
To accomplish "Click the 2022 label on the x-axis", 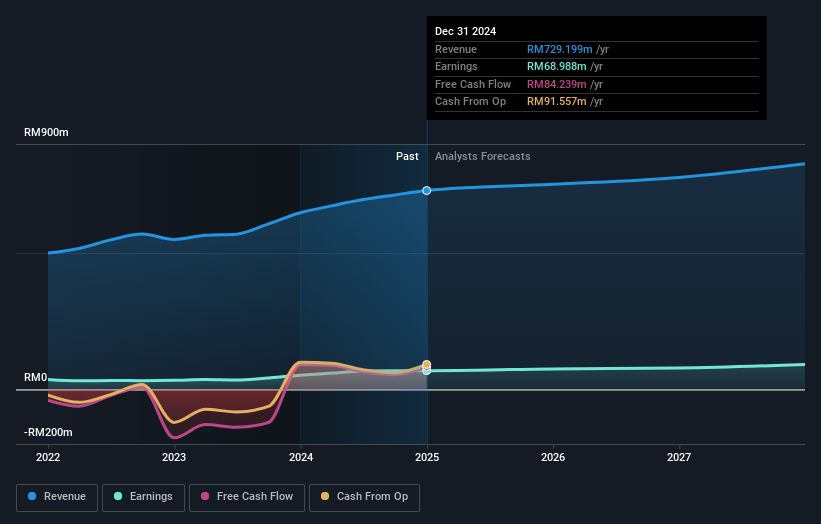I will [48, 457].
